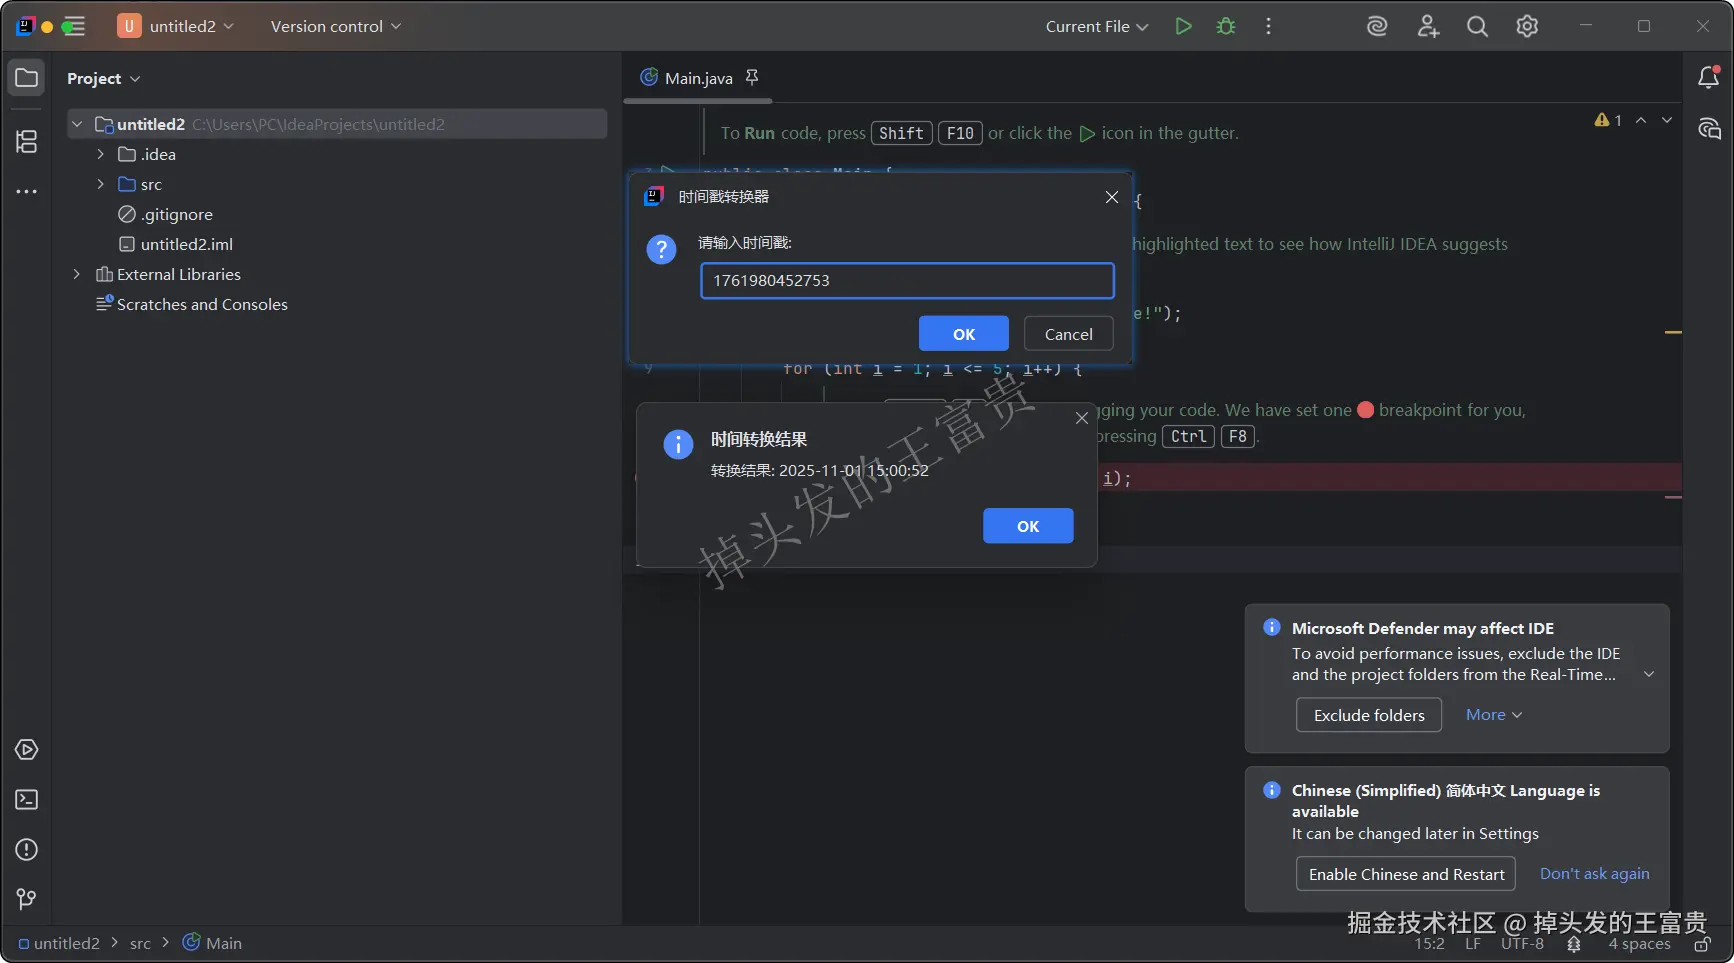Open the Git version control sidebar icon
Image resolution: width=1734 pixels, height=963 pixels.
click(x=27, y=900)
